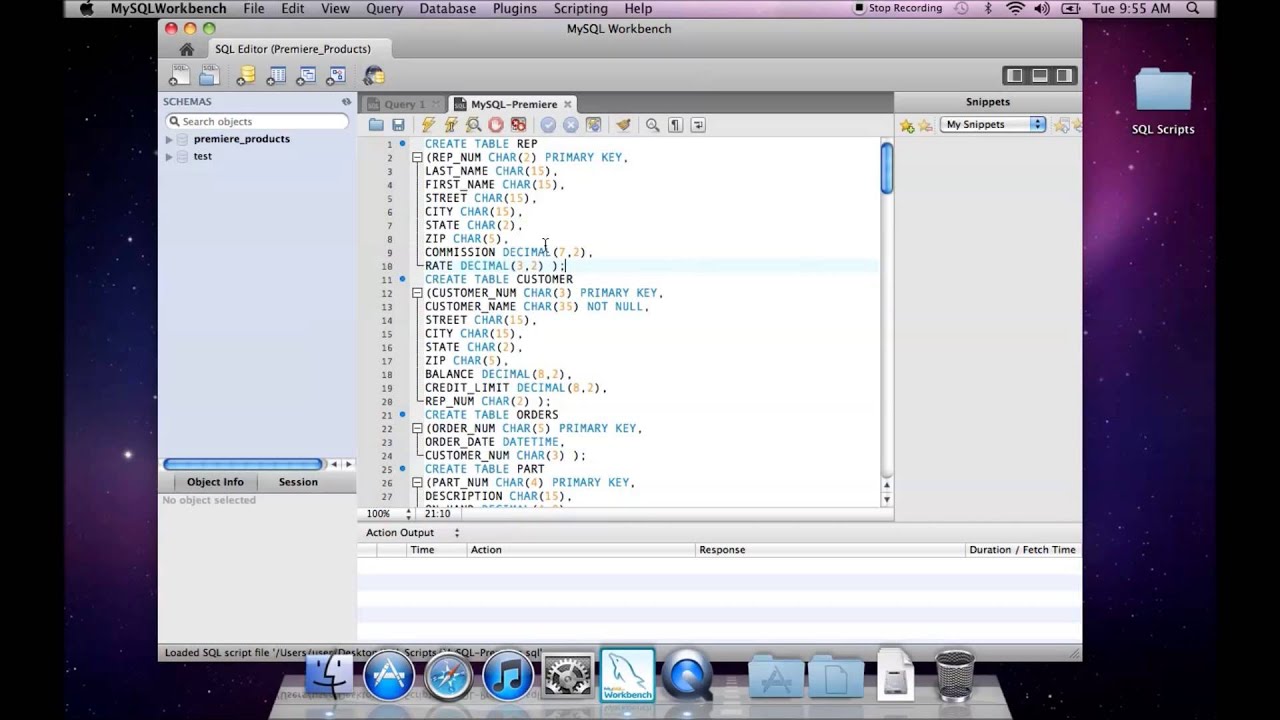
Task: Click the Duration / Fetch Time column header
Action: click(1022, 550)
